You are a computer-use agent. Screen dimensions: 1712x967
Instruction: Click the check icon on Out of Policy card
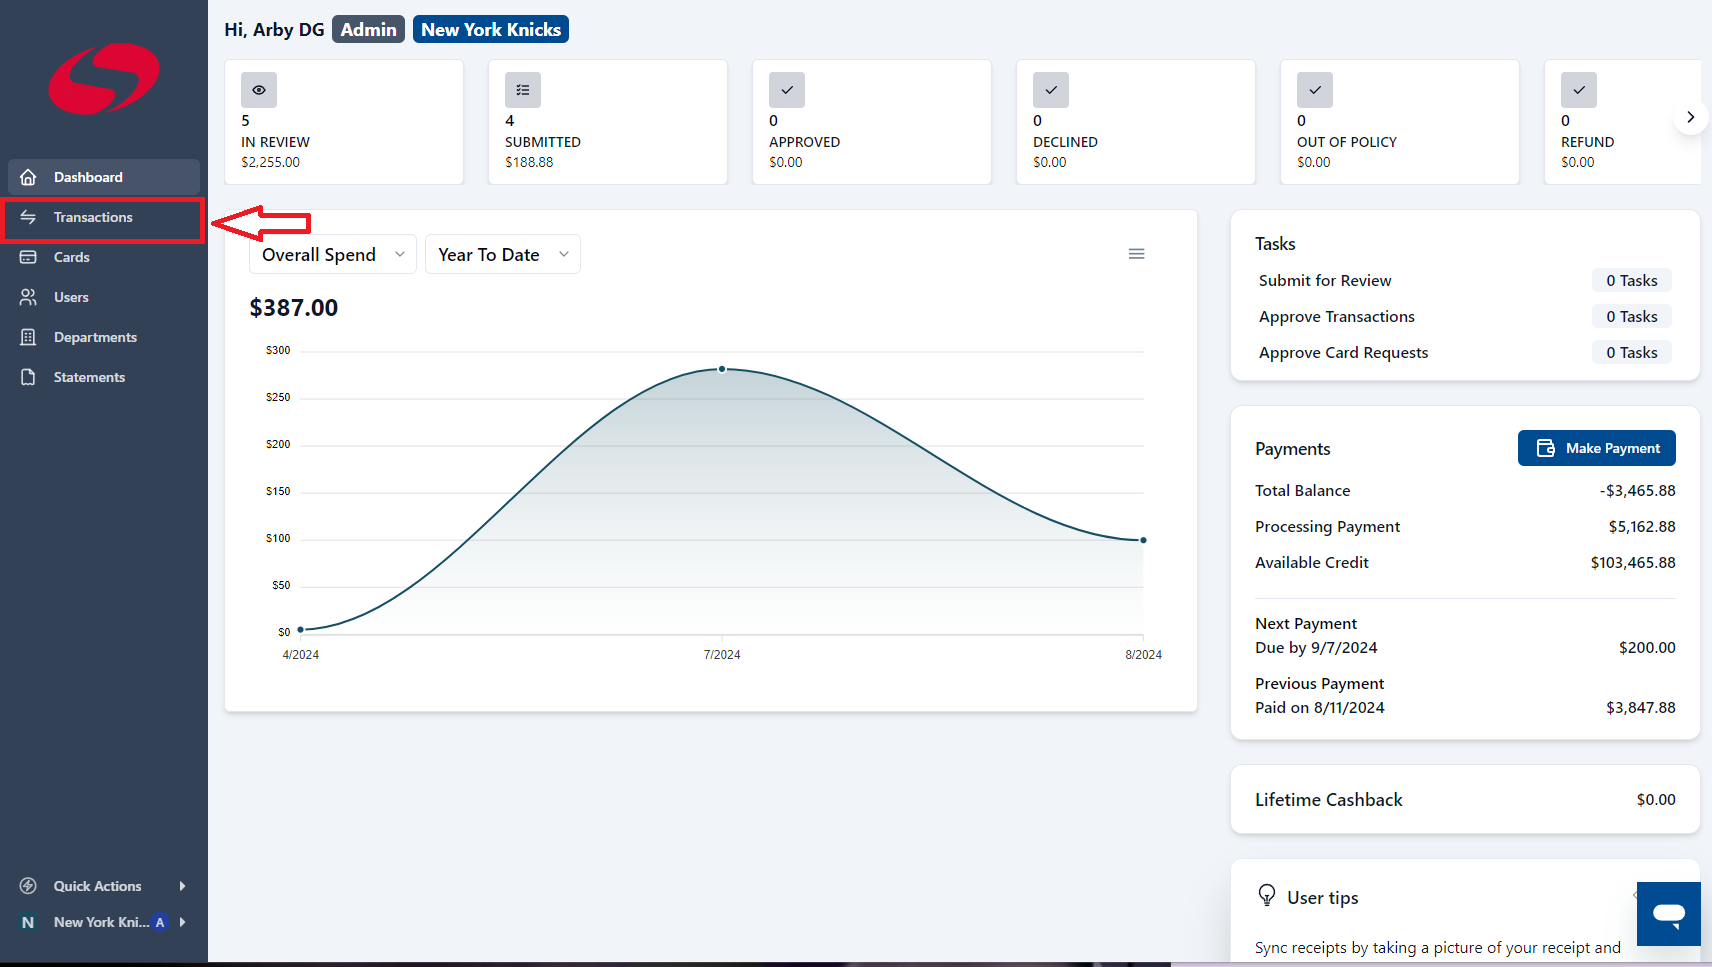(1315, 90)
